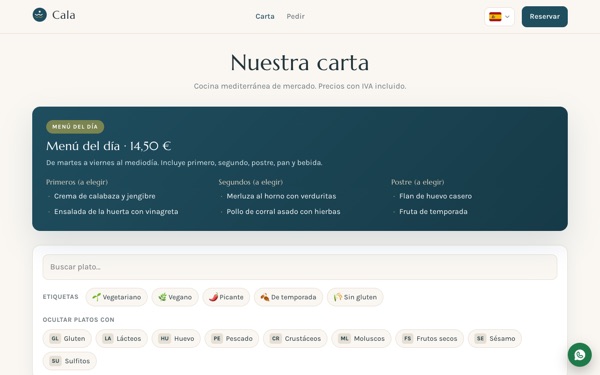Click the PE pescado allergen badge
The image size is (600, 375).
pyautogui.click(x=217, y=338)
